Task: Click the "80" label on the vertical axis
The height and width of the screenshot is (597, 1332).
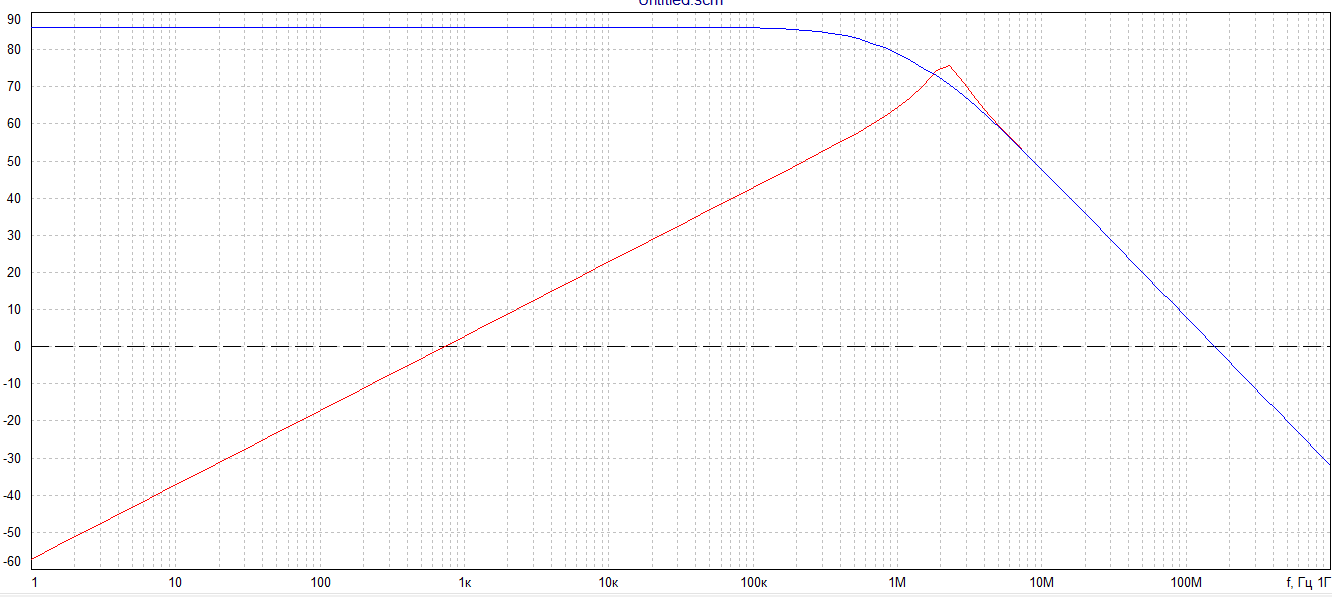Action: pos(13,50)
